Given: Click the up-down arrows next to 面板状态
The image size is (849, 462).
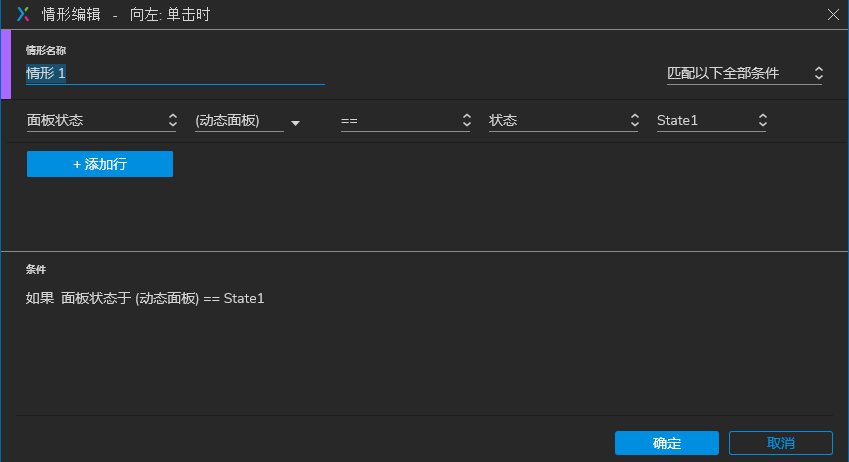Looking at the screenshot, I should click(x=172, y=120).
